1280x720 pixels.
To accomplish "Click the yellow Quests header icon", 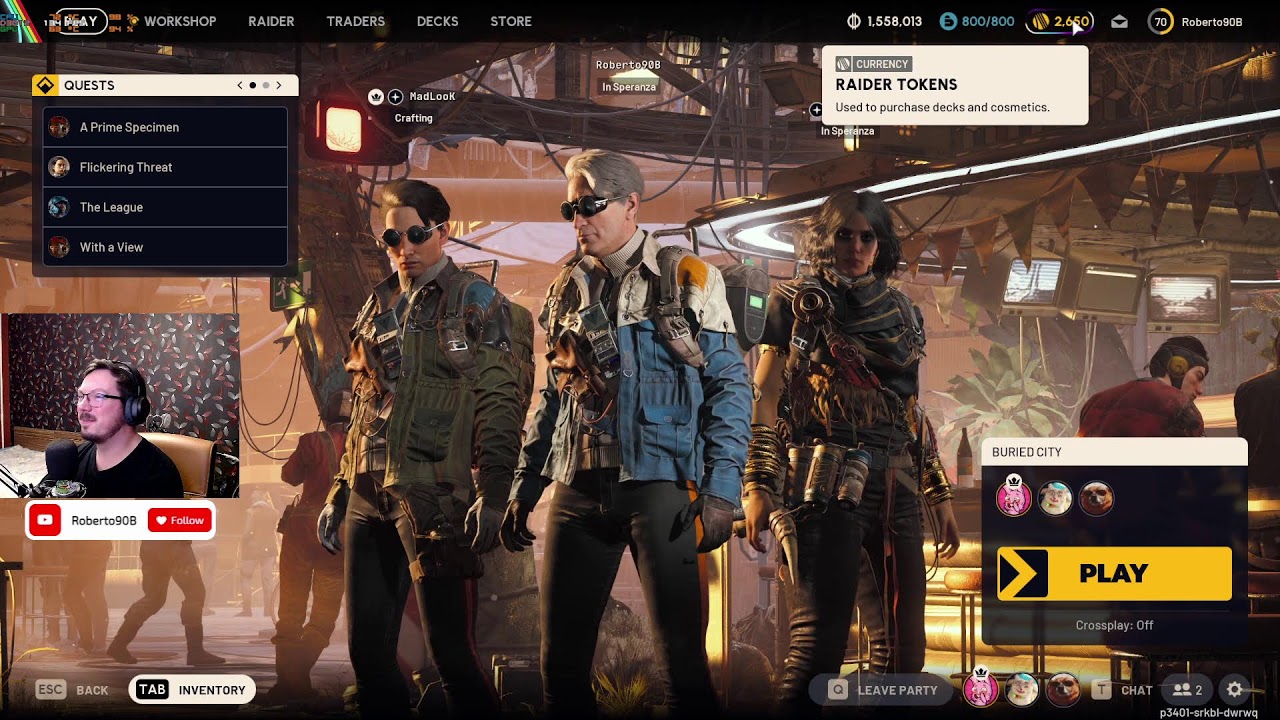I will point(45,85).
